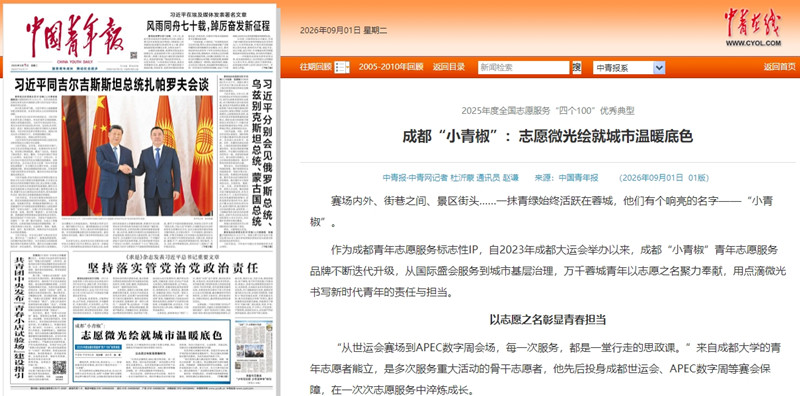Open the 2005-2010年回顾 link
The image size is (800, 396).
pyautogui.click(x=391, y=67)
